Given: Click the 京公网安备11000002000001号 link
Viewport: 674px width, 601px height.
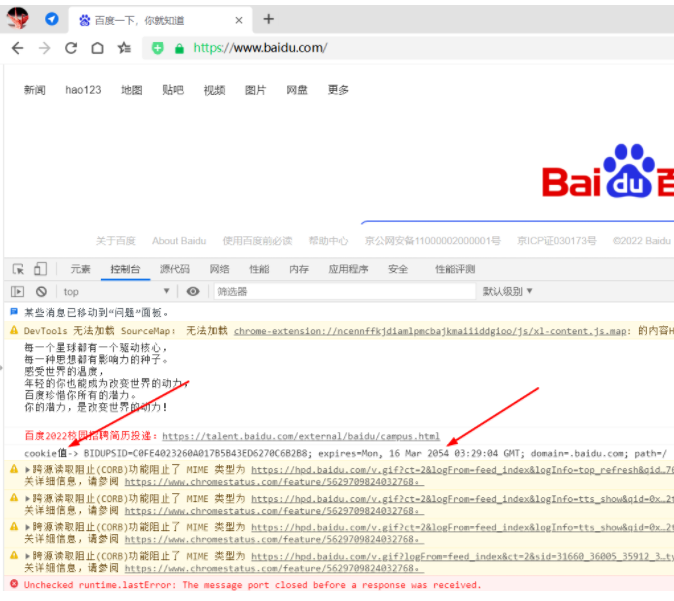Looking at the screenshot, I should tap(432, 241).
